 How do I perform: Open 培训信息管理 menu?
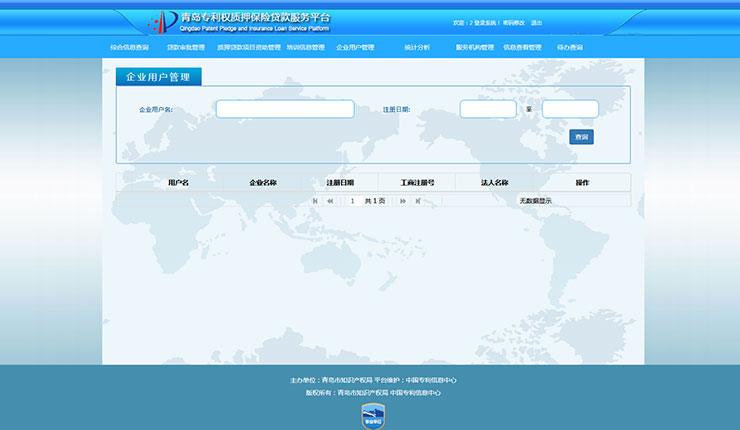tap(305, 47)
